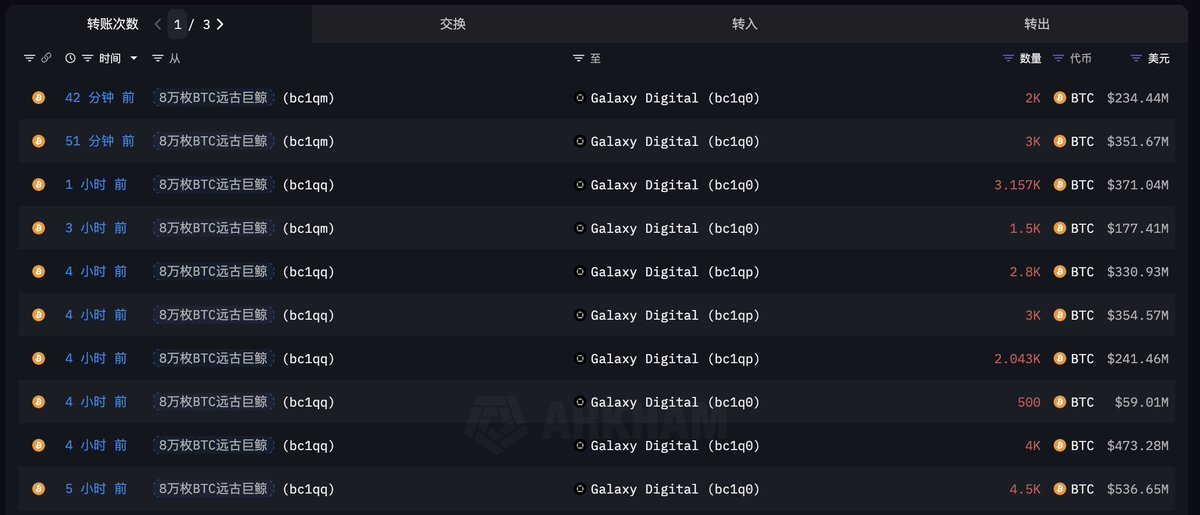This screenshot has height=515, width=1200.
Task: Click the 代币 column filter icon
Action: (x=1059, y=59)
